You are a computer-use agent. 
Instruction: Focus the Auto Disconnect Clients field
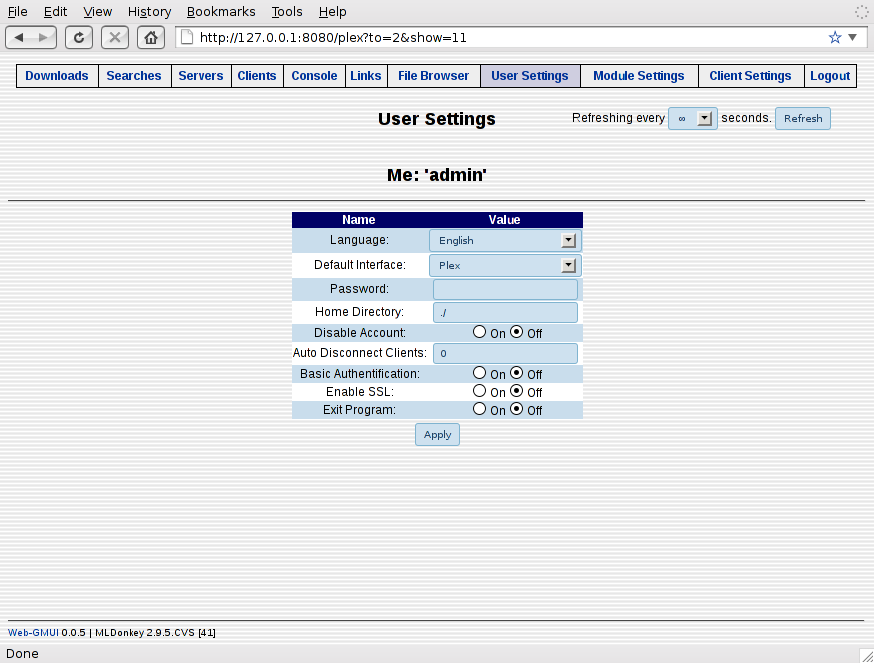pyautogui.click(x=505, y=353)
